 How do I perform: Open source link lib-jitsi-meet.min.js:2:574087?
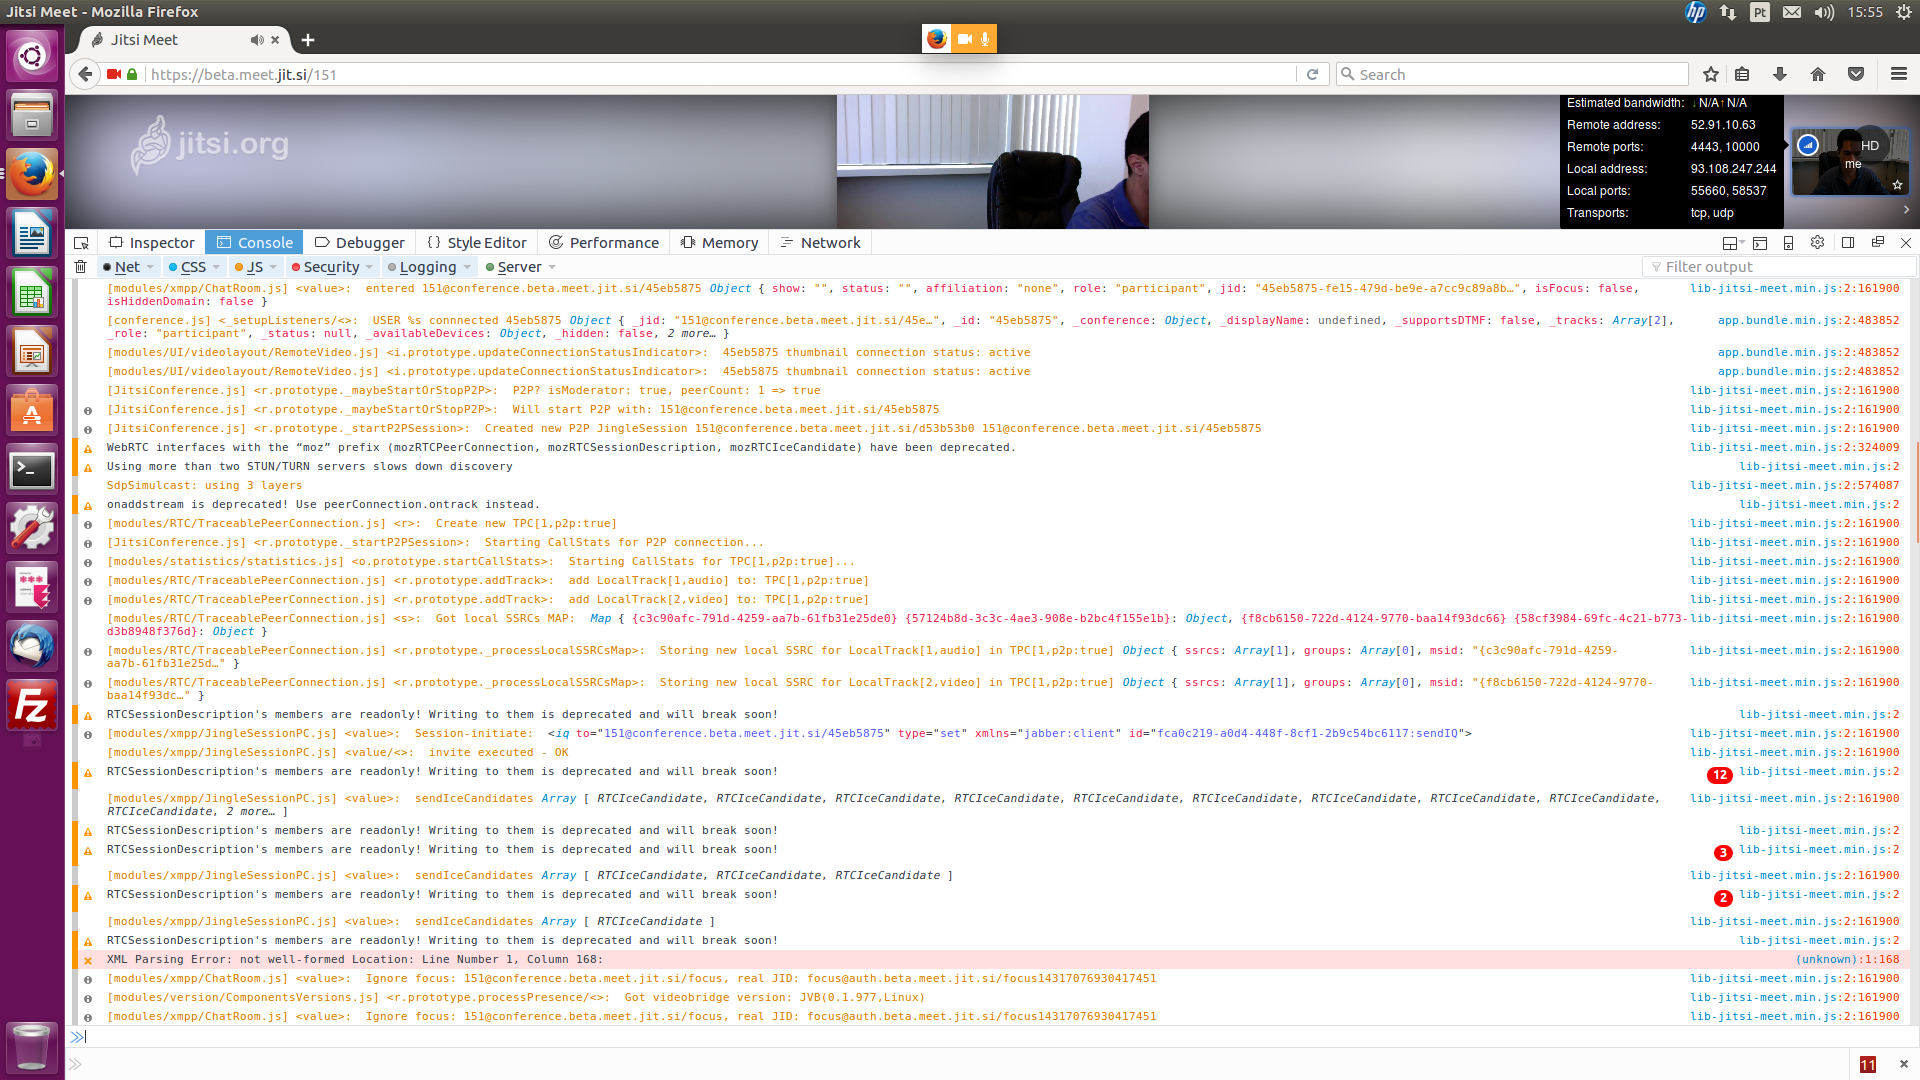(1794, 486)
